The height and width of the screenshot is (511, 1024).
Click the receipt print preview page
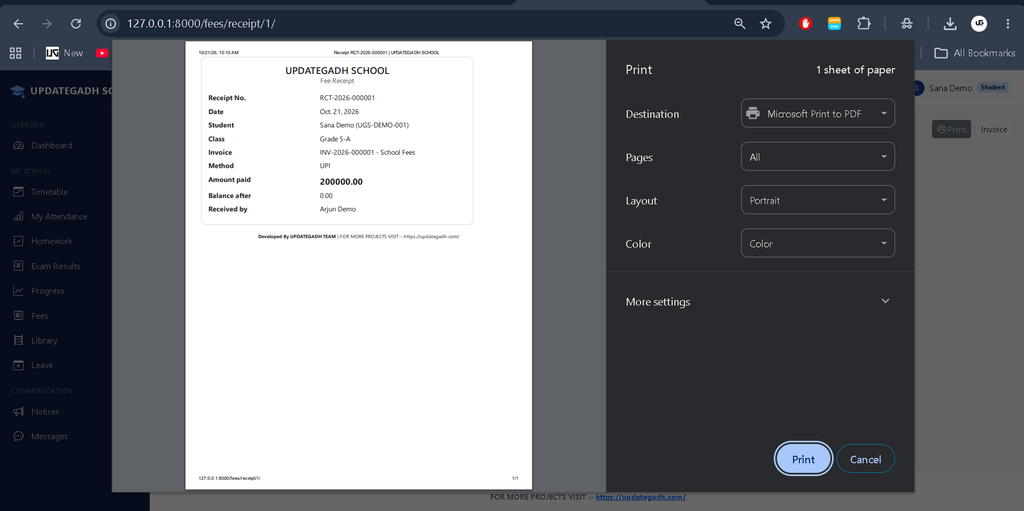[359, 265]
